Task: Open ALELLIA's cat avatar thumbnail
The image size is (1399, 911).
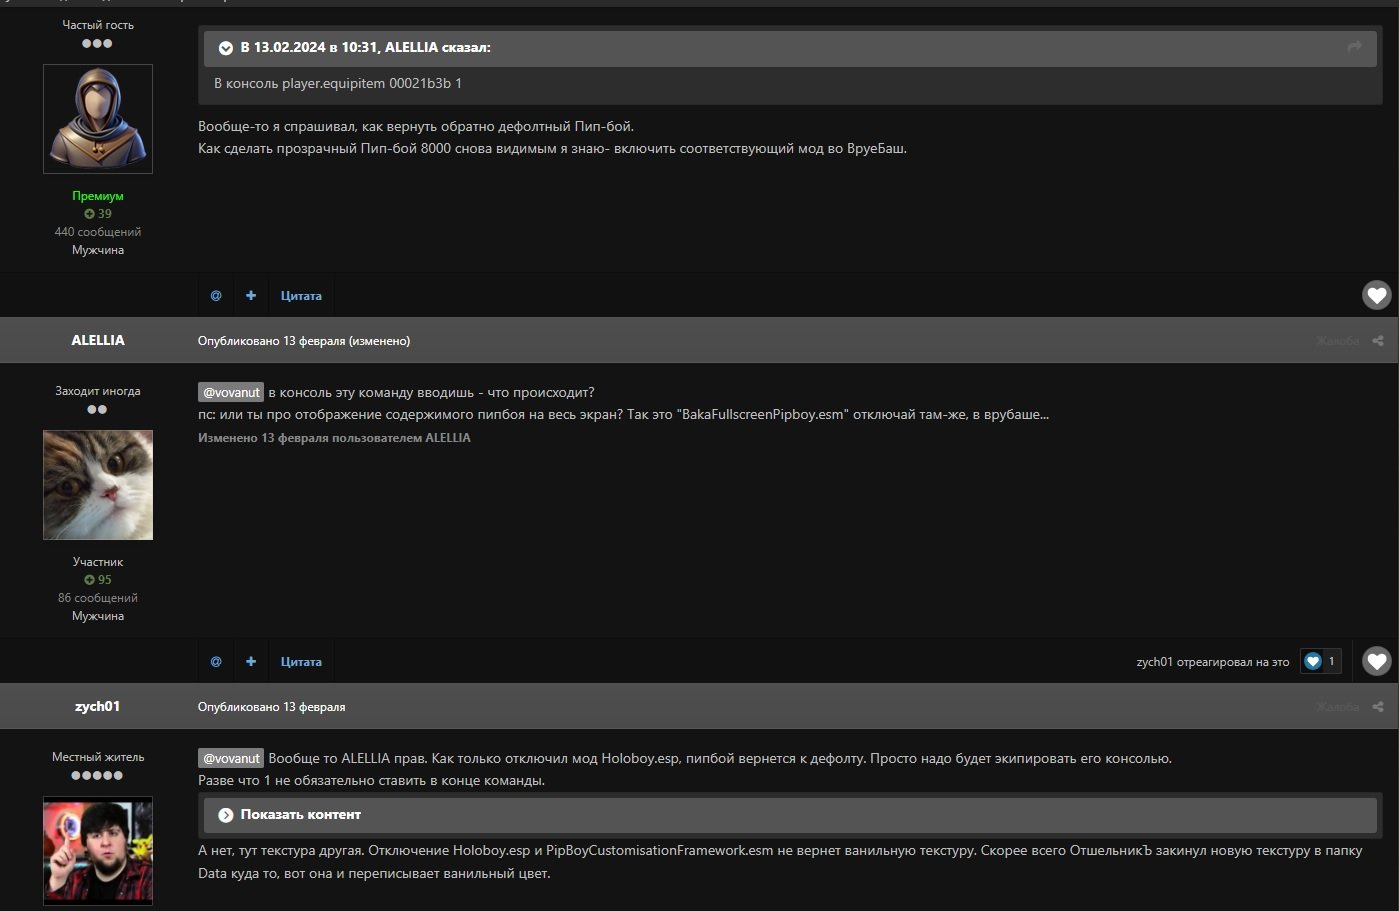Action: click(98, 485)
